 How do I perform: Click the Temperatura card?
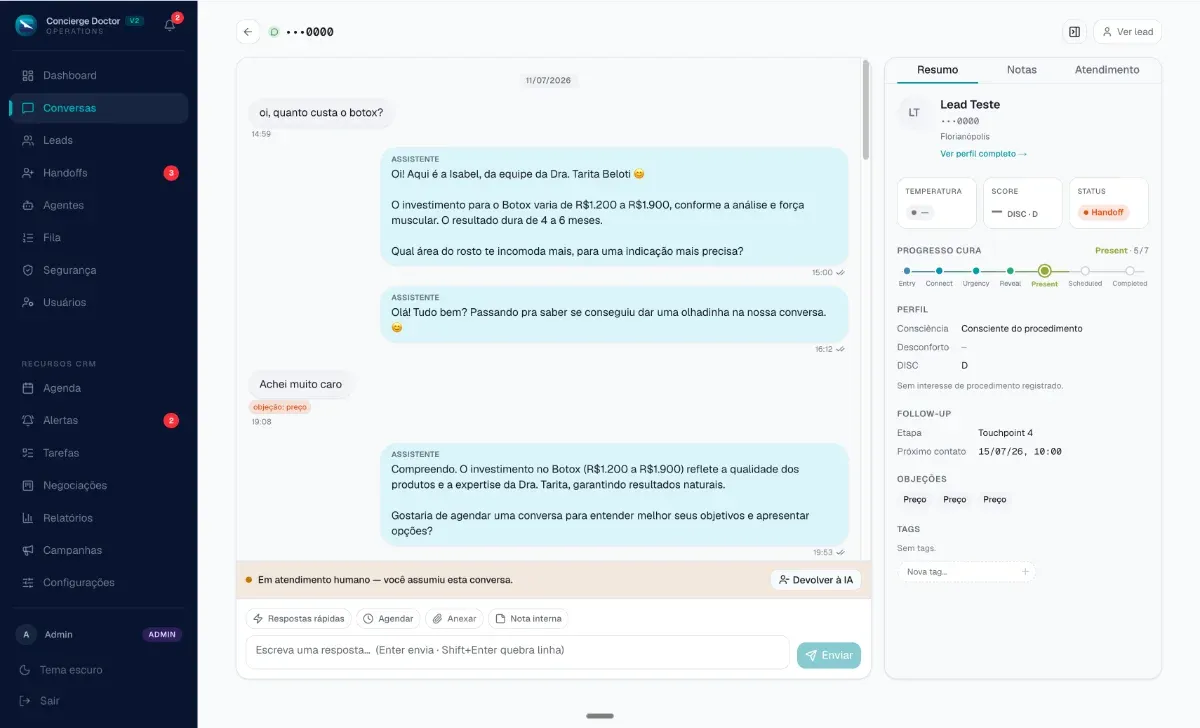click(936, 203)
